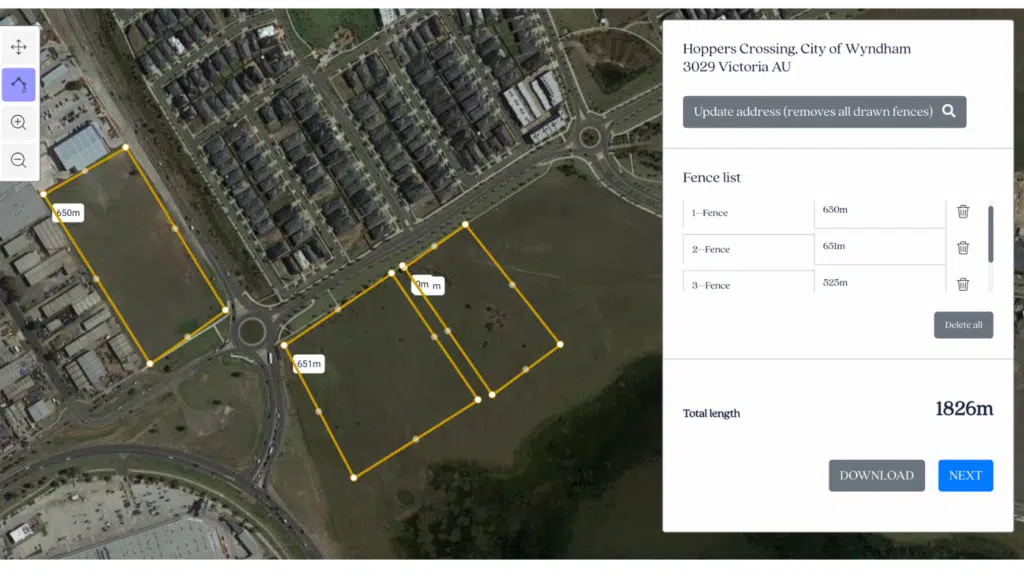Viewport: 1024px width, 576px height.
Task: Click the search magnifier on Update address
Action: [948, 111]
